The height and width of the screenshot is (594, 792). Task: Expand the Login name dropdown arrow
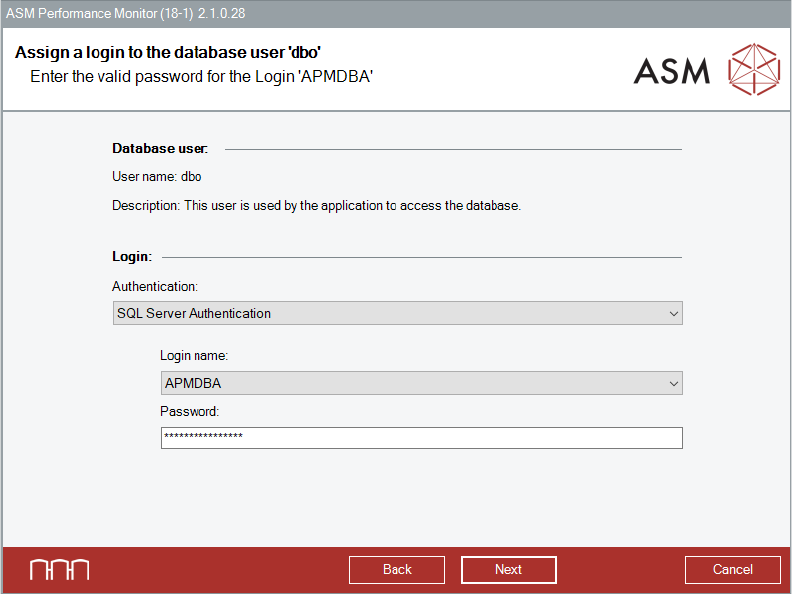(673, 383)
